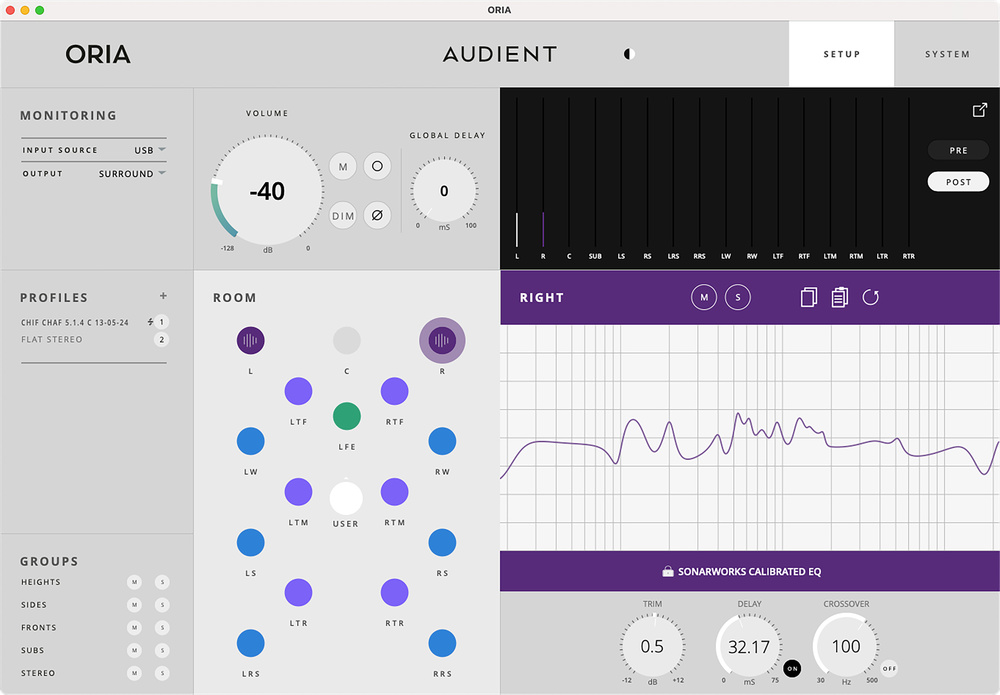
Task: Open the Output Surround dropdown
Action: click(132, 174)
